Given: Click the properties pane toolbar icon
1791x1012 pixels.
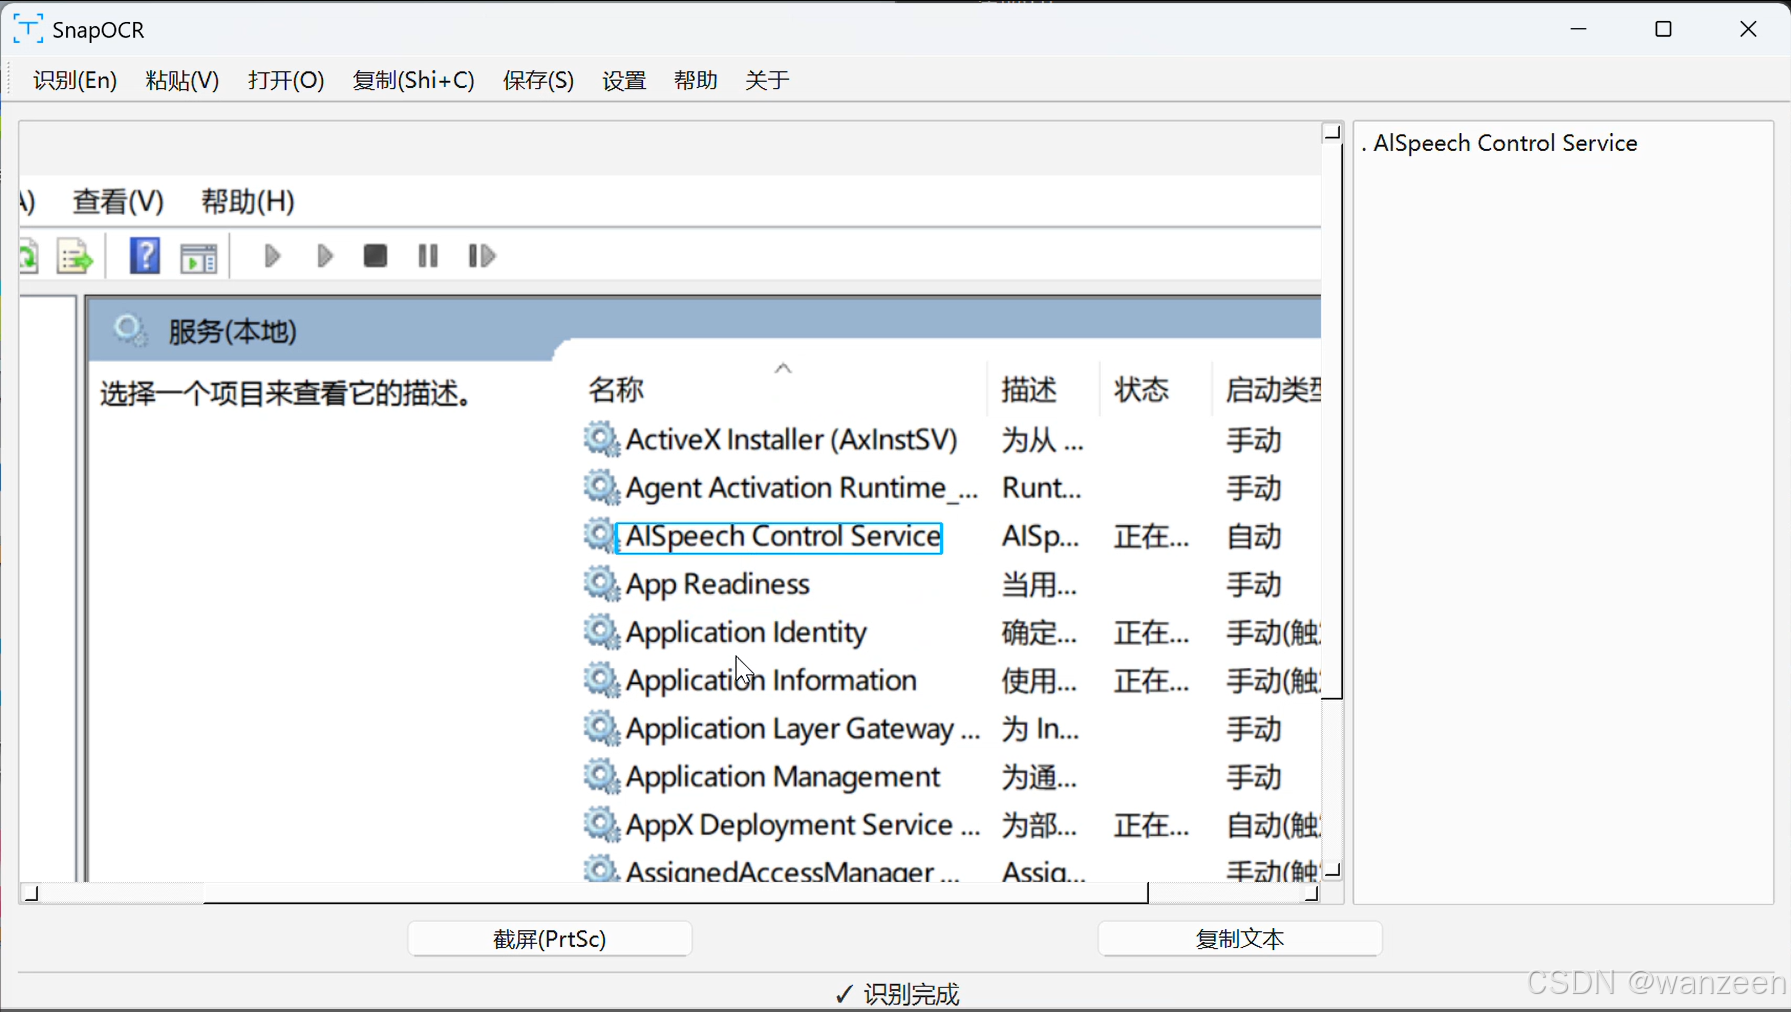Looking at the screenshot, I should point(198,258).
